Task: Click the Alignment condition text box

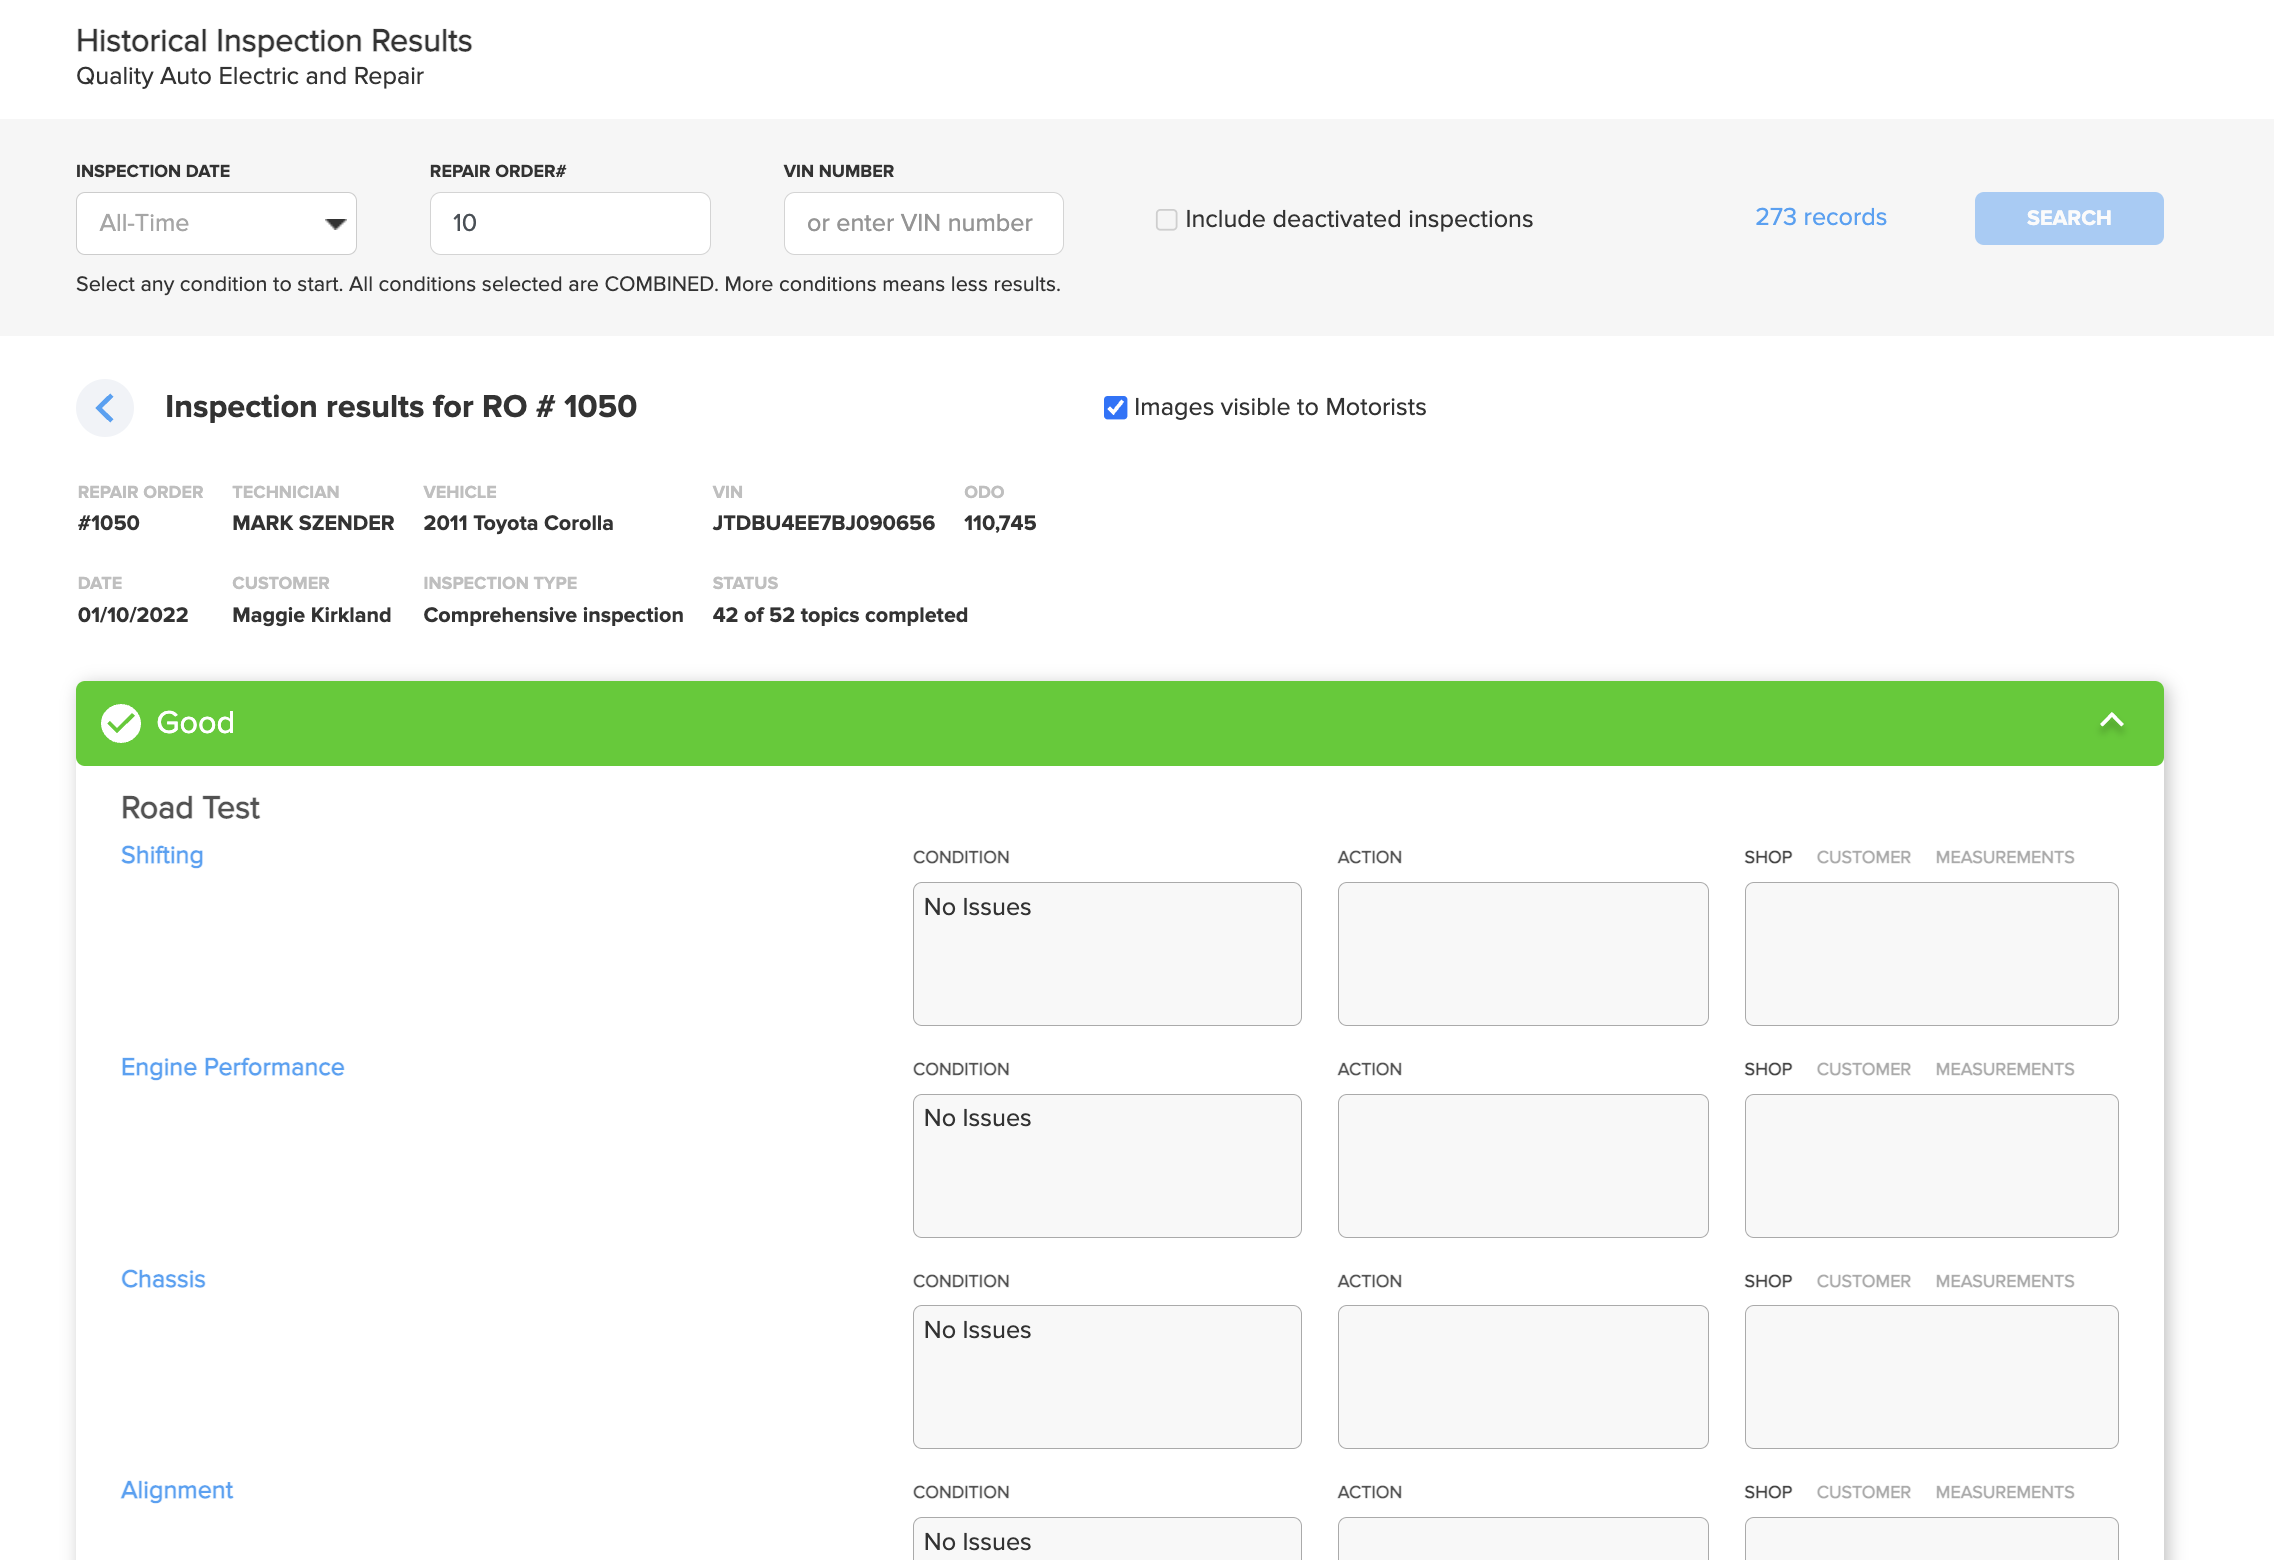Action: 1107,1539
